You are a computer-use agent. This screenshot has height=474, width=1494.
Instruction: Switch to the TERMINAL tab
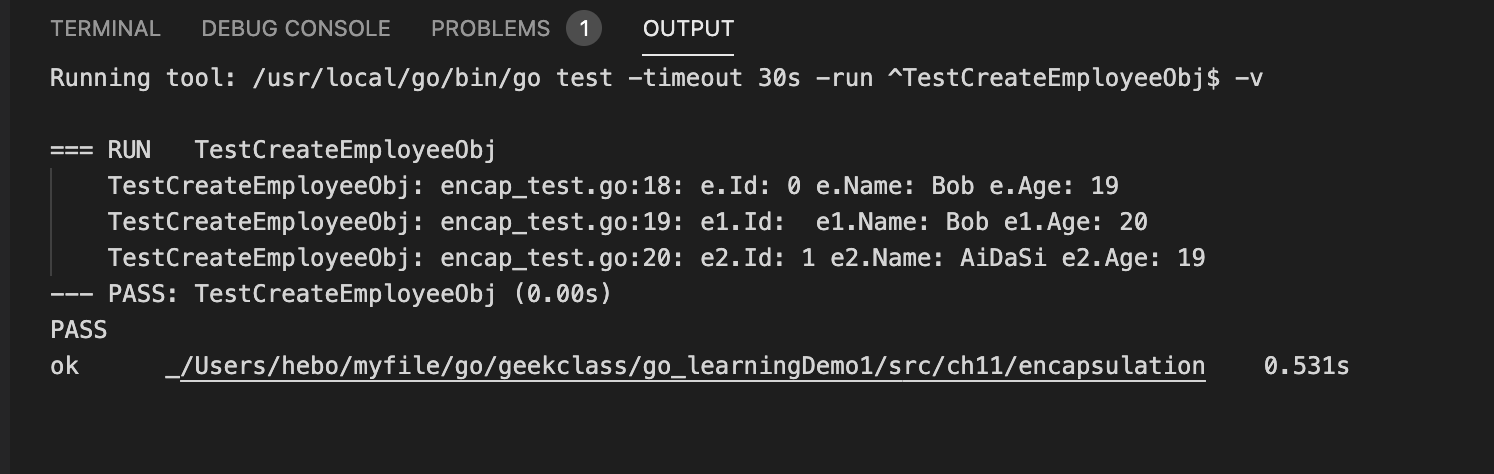click(x=105, y=29)
